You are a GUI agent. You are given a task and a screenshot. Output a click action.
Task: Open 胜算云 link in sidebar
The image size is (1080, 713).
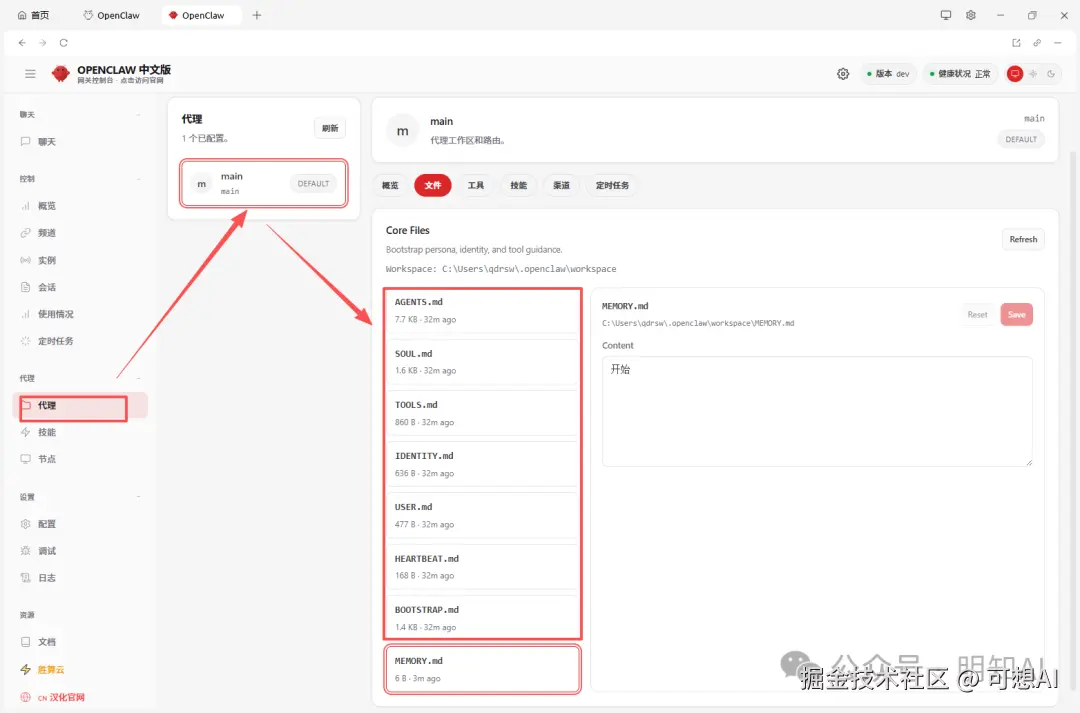pyautogui.click(x=80, y=670)
